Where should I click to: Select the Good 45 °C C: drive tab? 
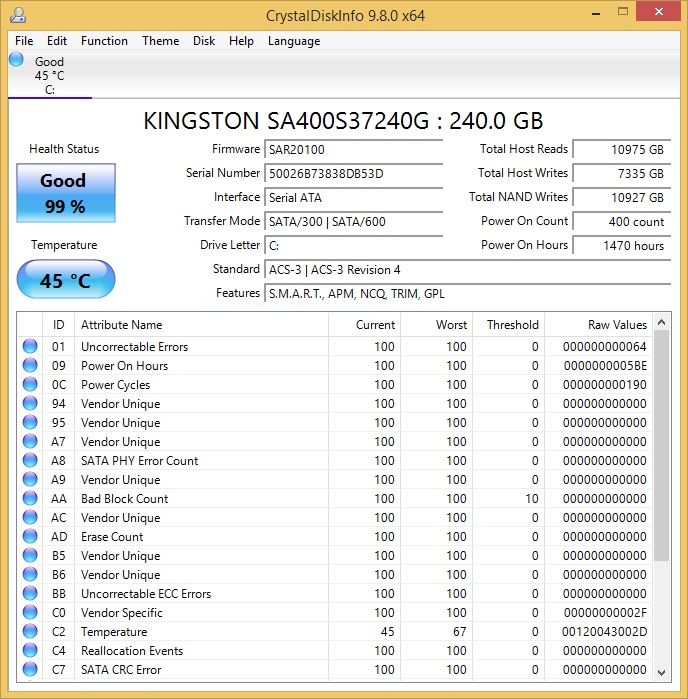(x=49, y=74)
